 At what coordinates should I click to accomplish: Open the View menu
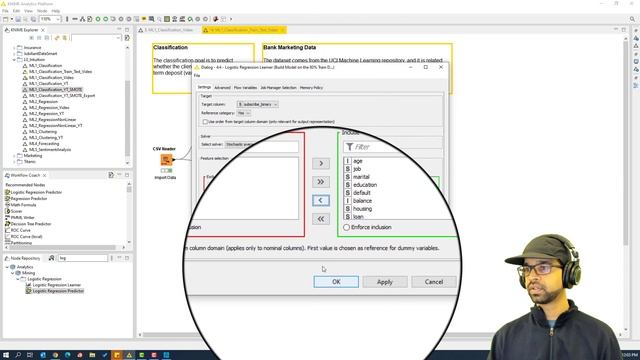tap(29, 11)
